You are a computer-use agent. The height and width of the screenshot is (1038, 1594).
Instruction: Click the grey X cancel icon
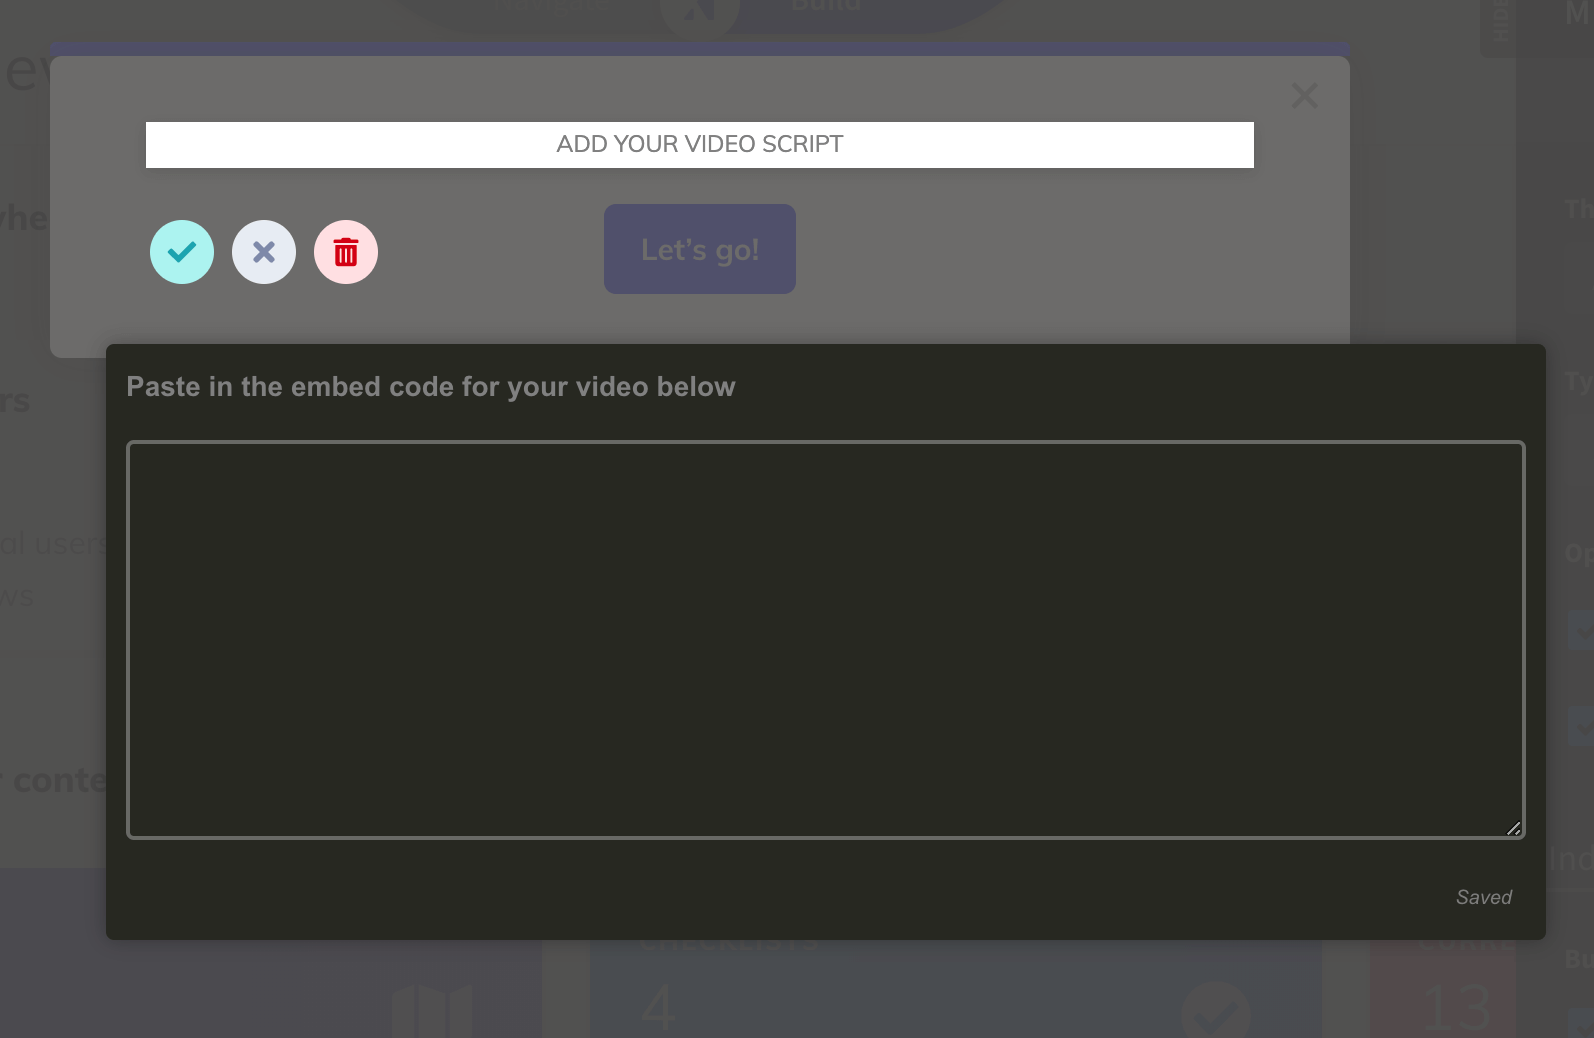[x=264, y=252]
